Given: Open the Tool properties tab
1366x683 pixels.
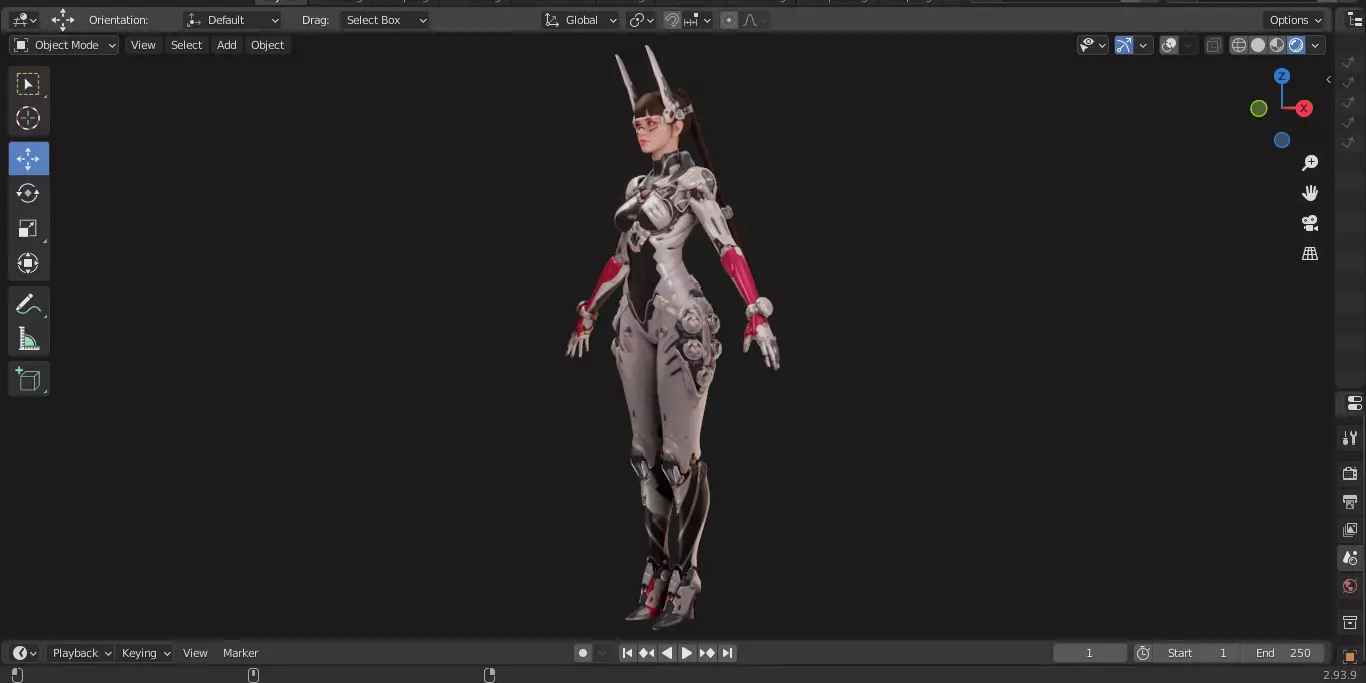Looking at the screenshot, I should click(1350, 438).
